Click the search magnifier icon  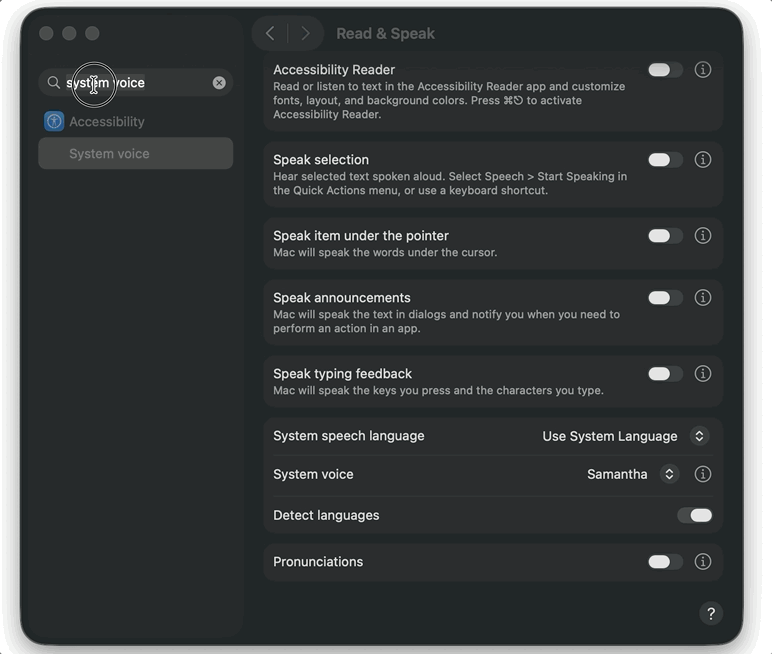coord(53,83)
